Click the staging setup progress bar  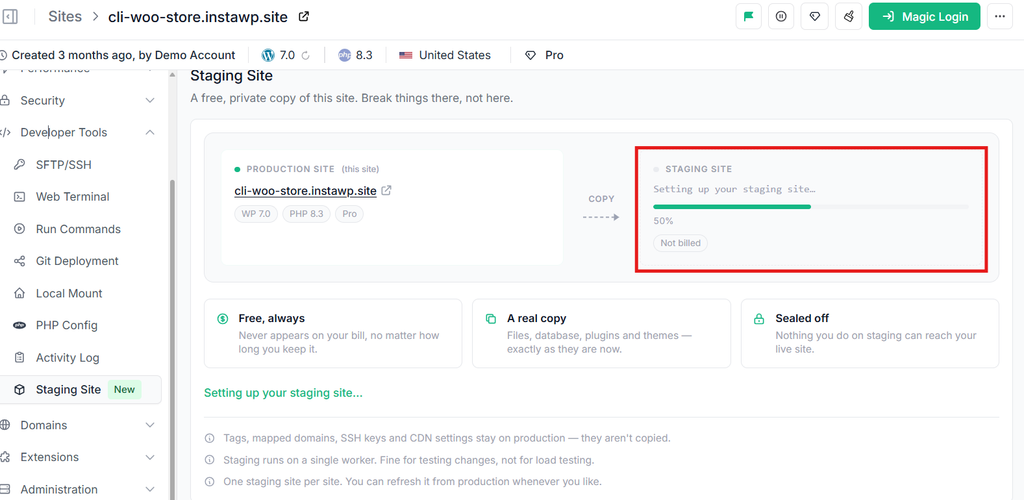[x=811, y=206]
